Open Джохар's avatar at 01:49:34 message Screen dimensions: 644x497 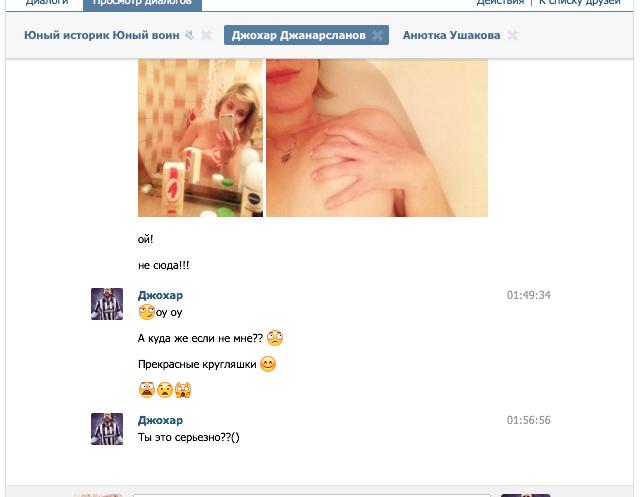(x=107, y=304)
